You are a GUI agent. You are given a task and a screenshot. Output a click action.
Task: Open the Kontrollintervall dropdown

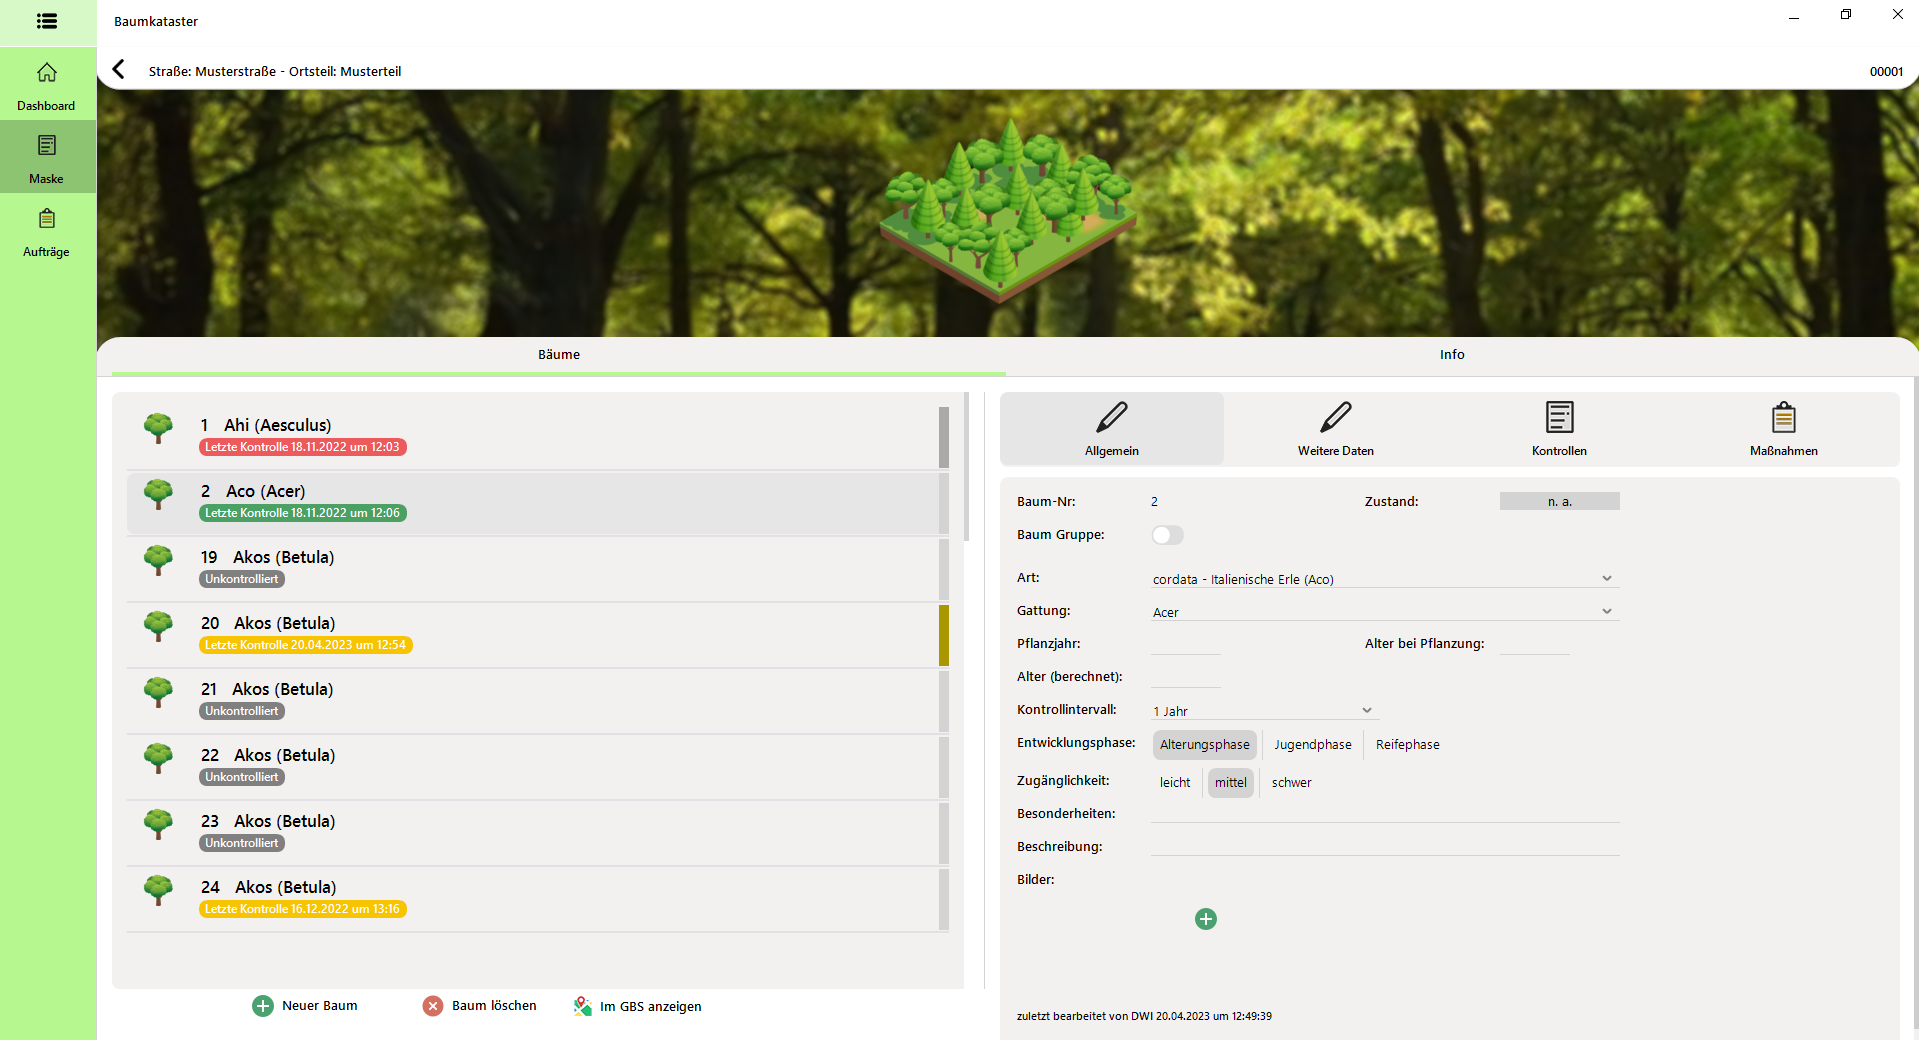(x=1366, y=711)
